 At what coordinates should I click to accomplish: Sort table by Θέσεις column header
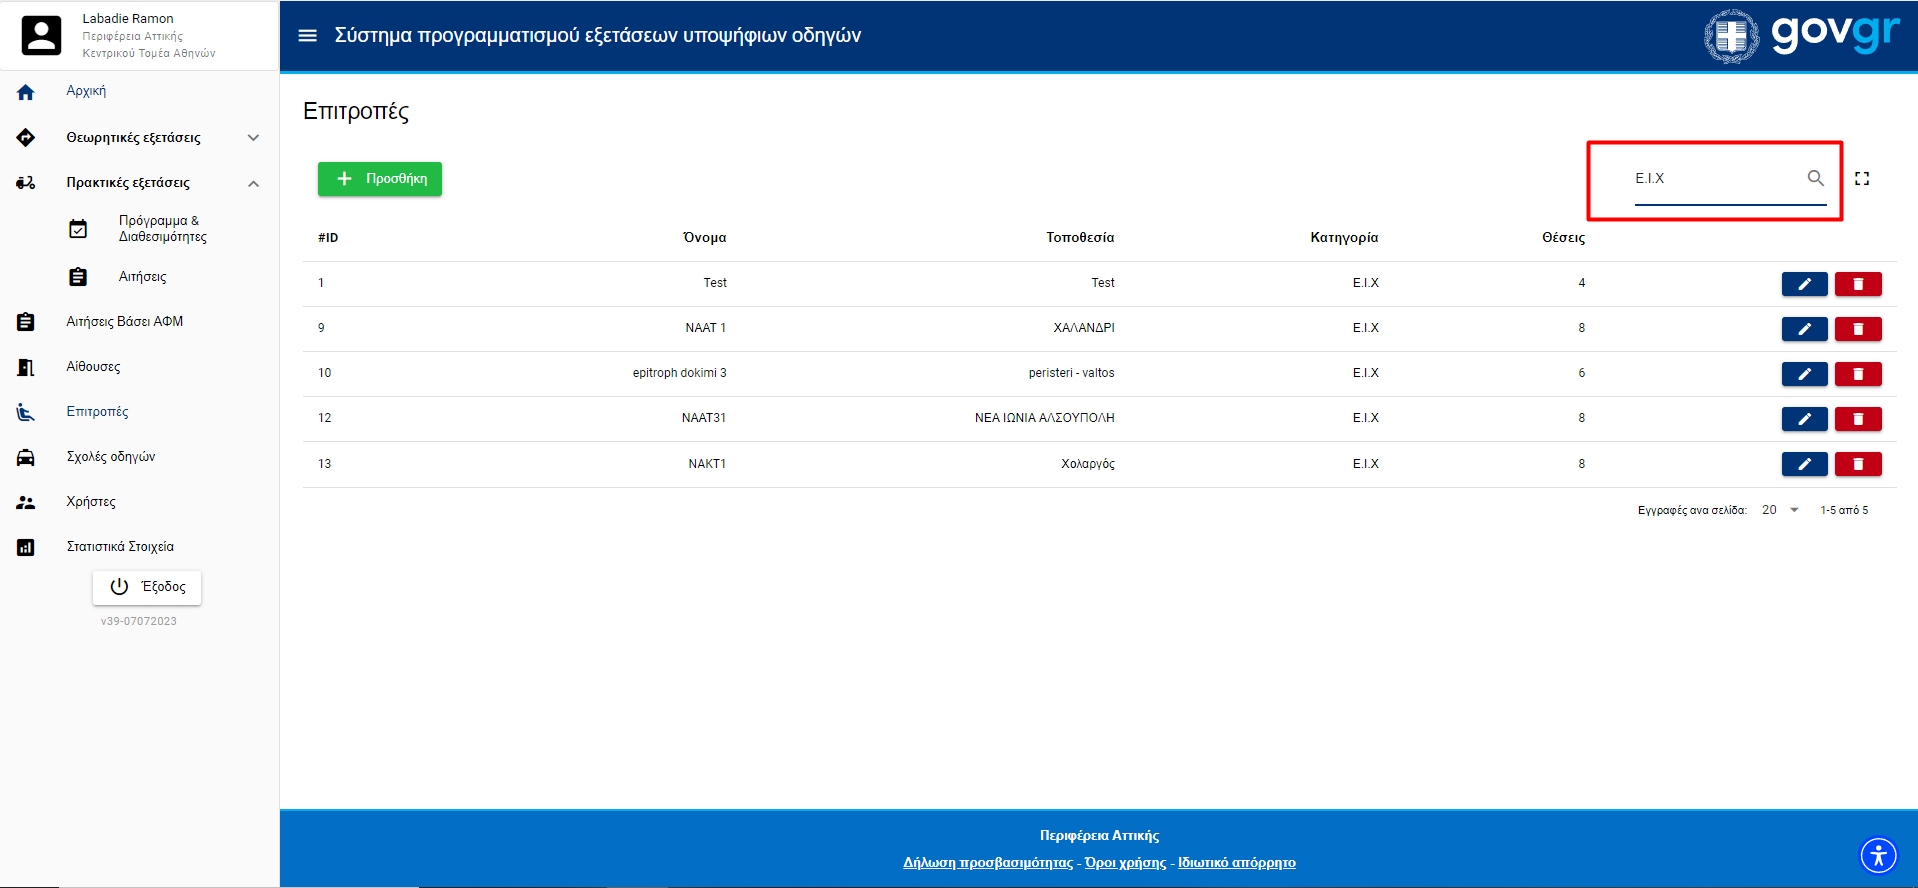(1562, 238)
